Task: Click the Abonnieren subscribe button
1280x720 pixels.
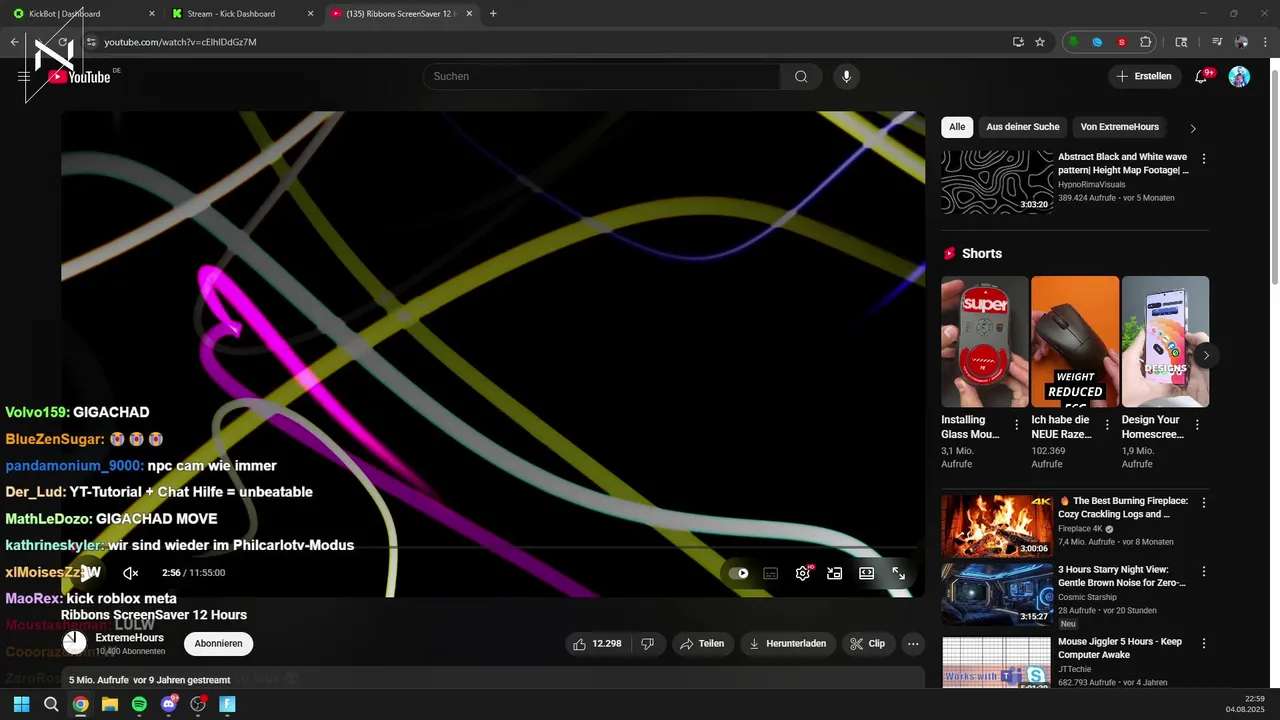Action: (218, 643)
